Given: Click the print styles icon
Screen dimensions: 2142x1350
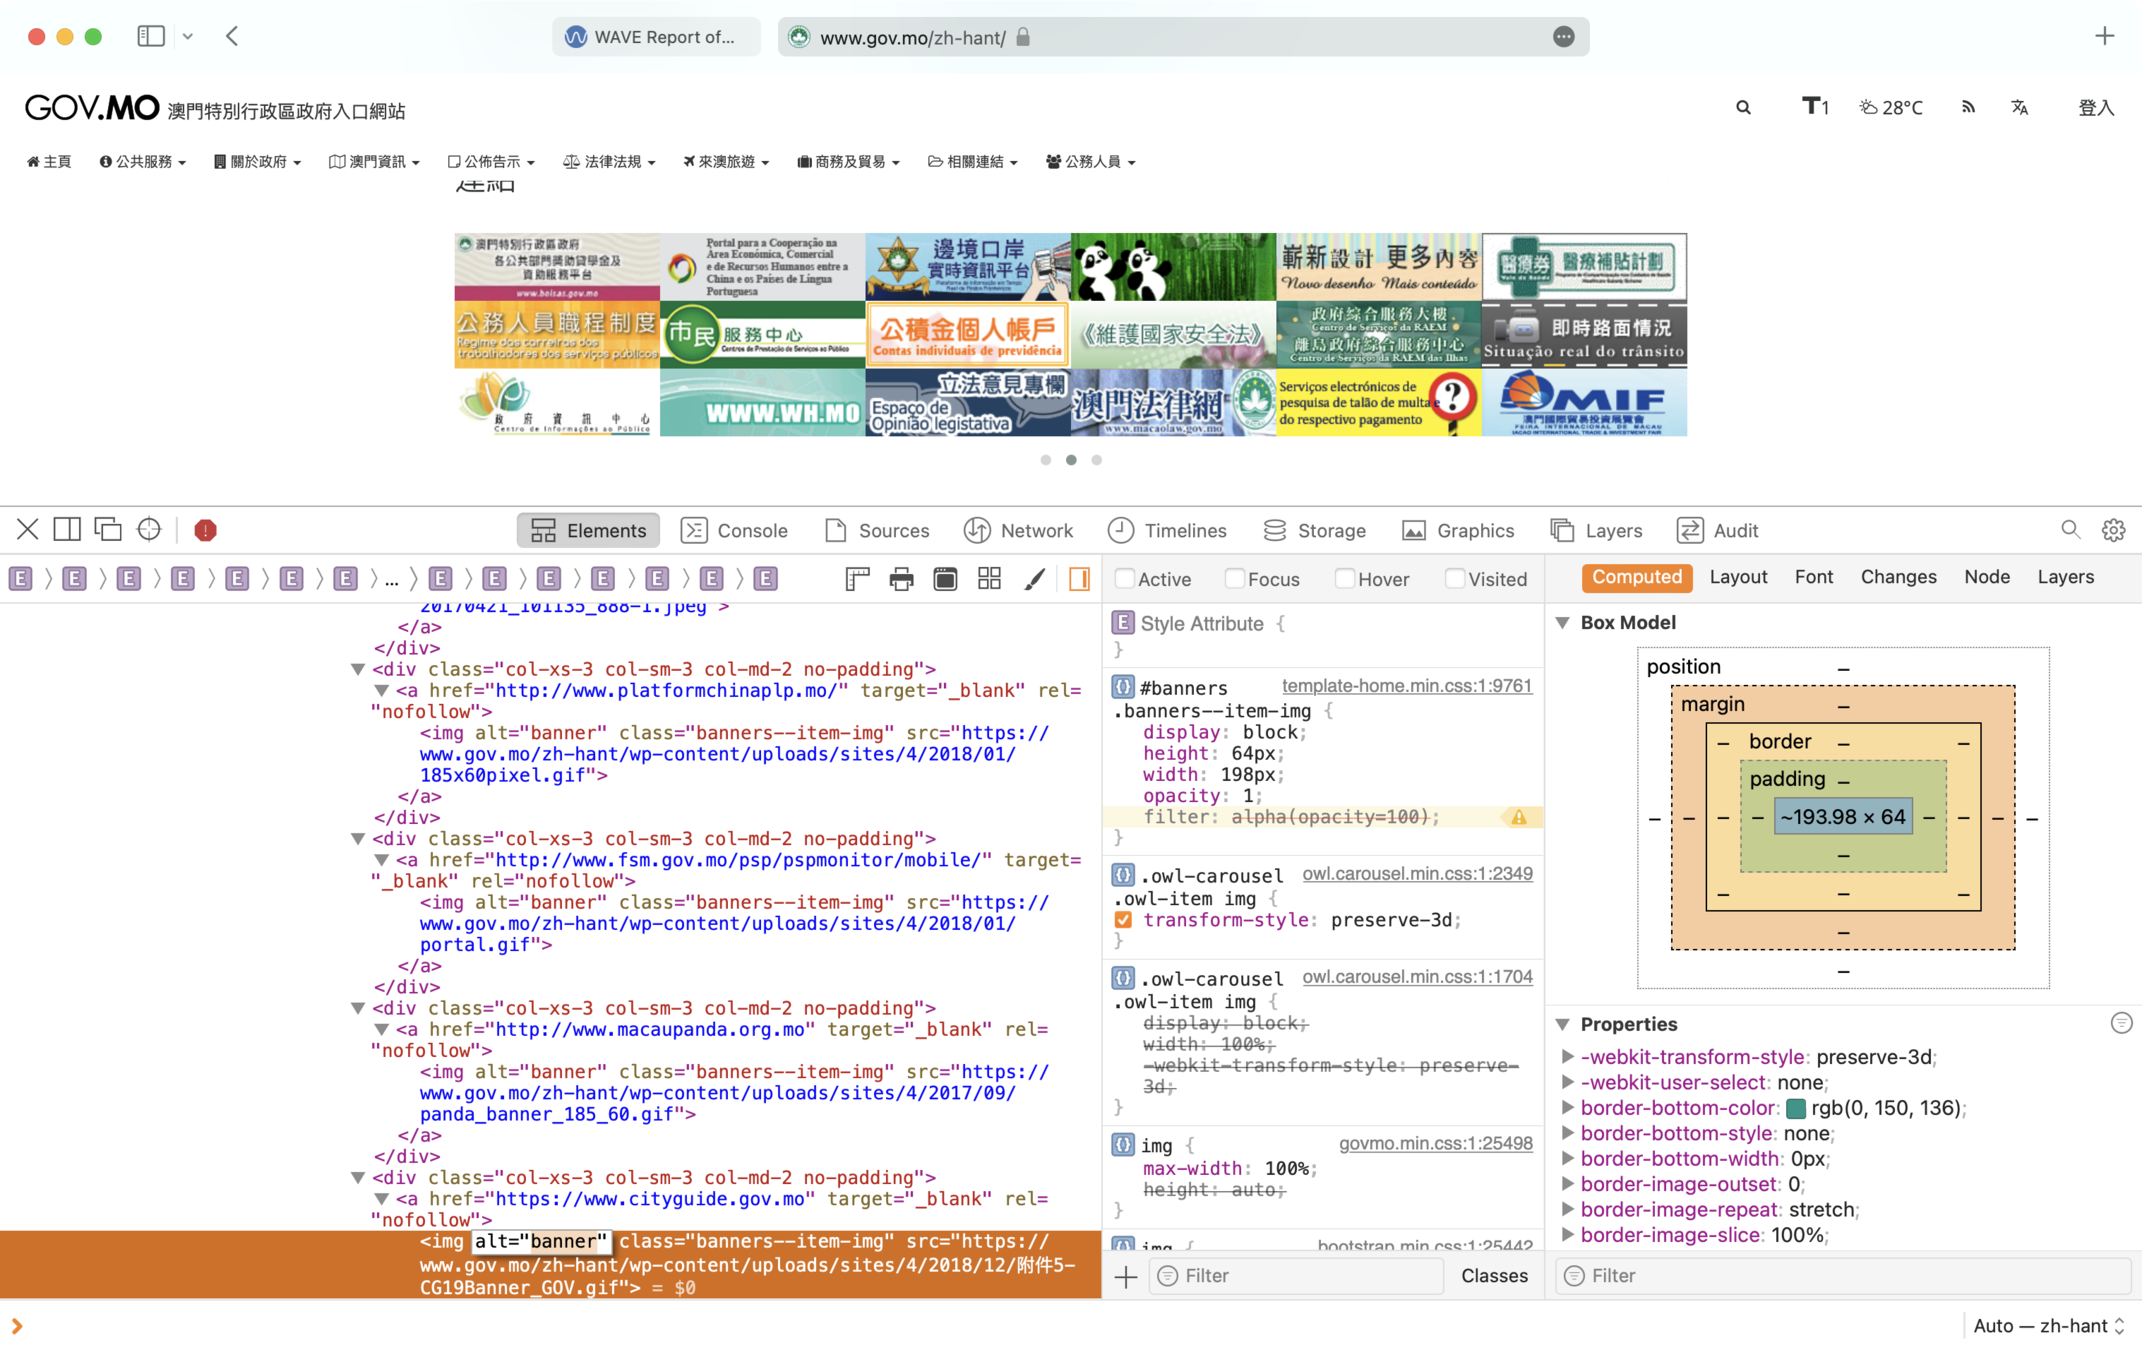Looking at the screenshot, I should tap(901, 579).
